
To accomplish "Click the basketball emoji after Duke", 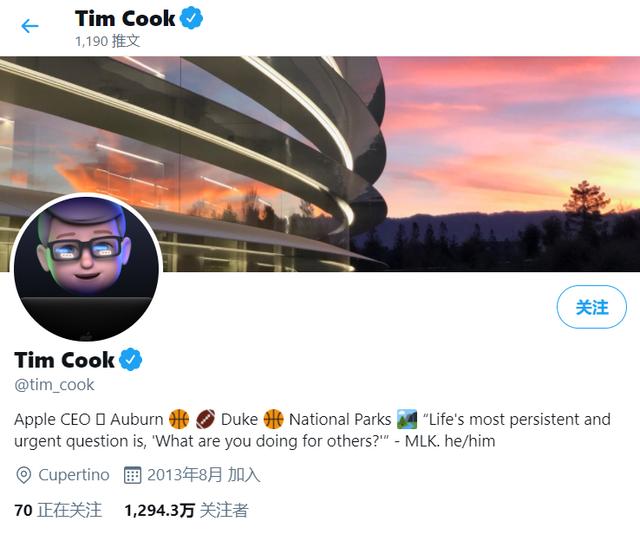I will click(274, 419).
